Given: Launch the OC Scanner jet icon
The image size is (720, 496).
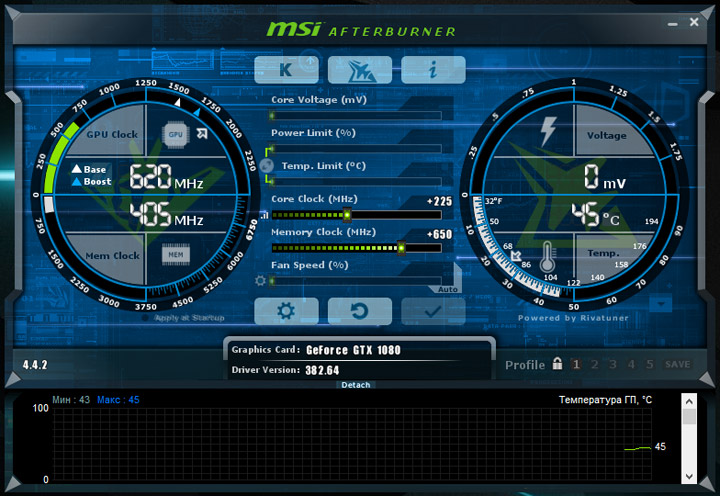Looking at the screenshot, I should coord(360,70).
